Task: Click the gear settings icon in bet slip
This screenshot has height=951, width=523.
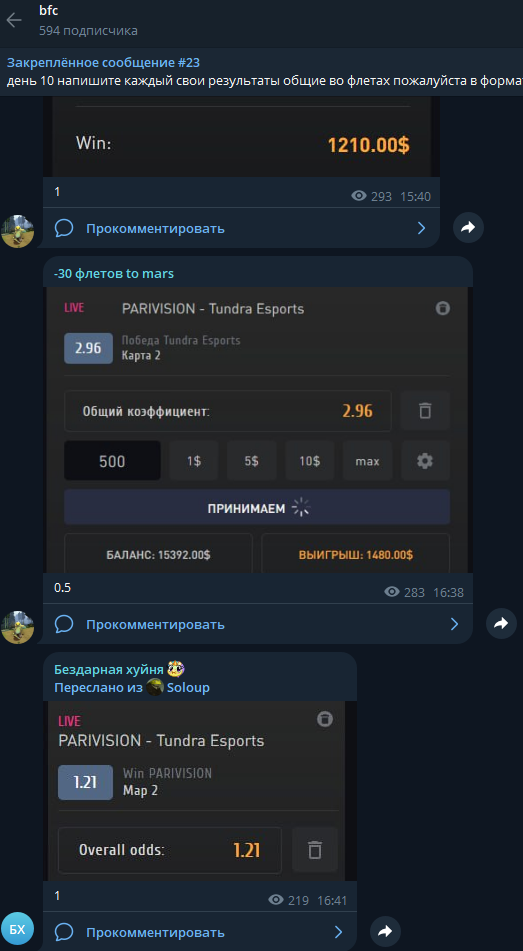Action: pos(425,461)
